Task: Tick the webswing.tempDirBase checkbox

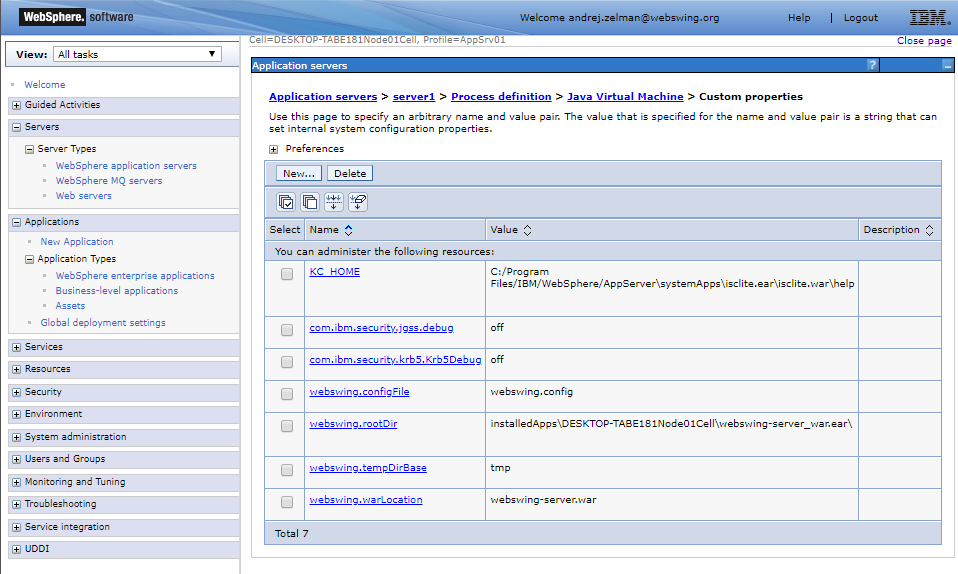Action: [287, 470]
